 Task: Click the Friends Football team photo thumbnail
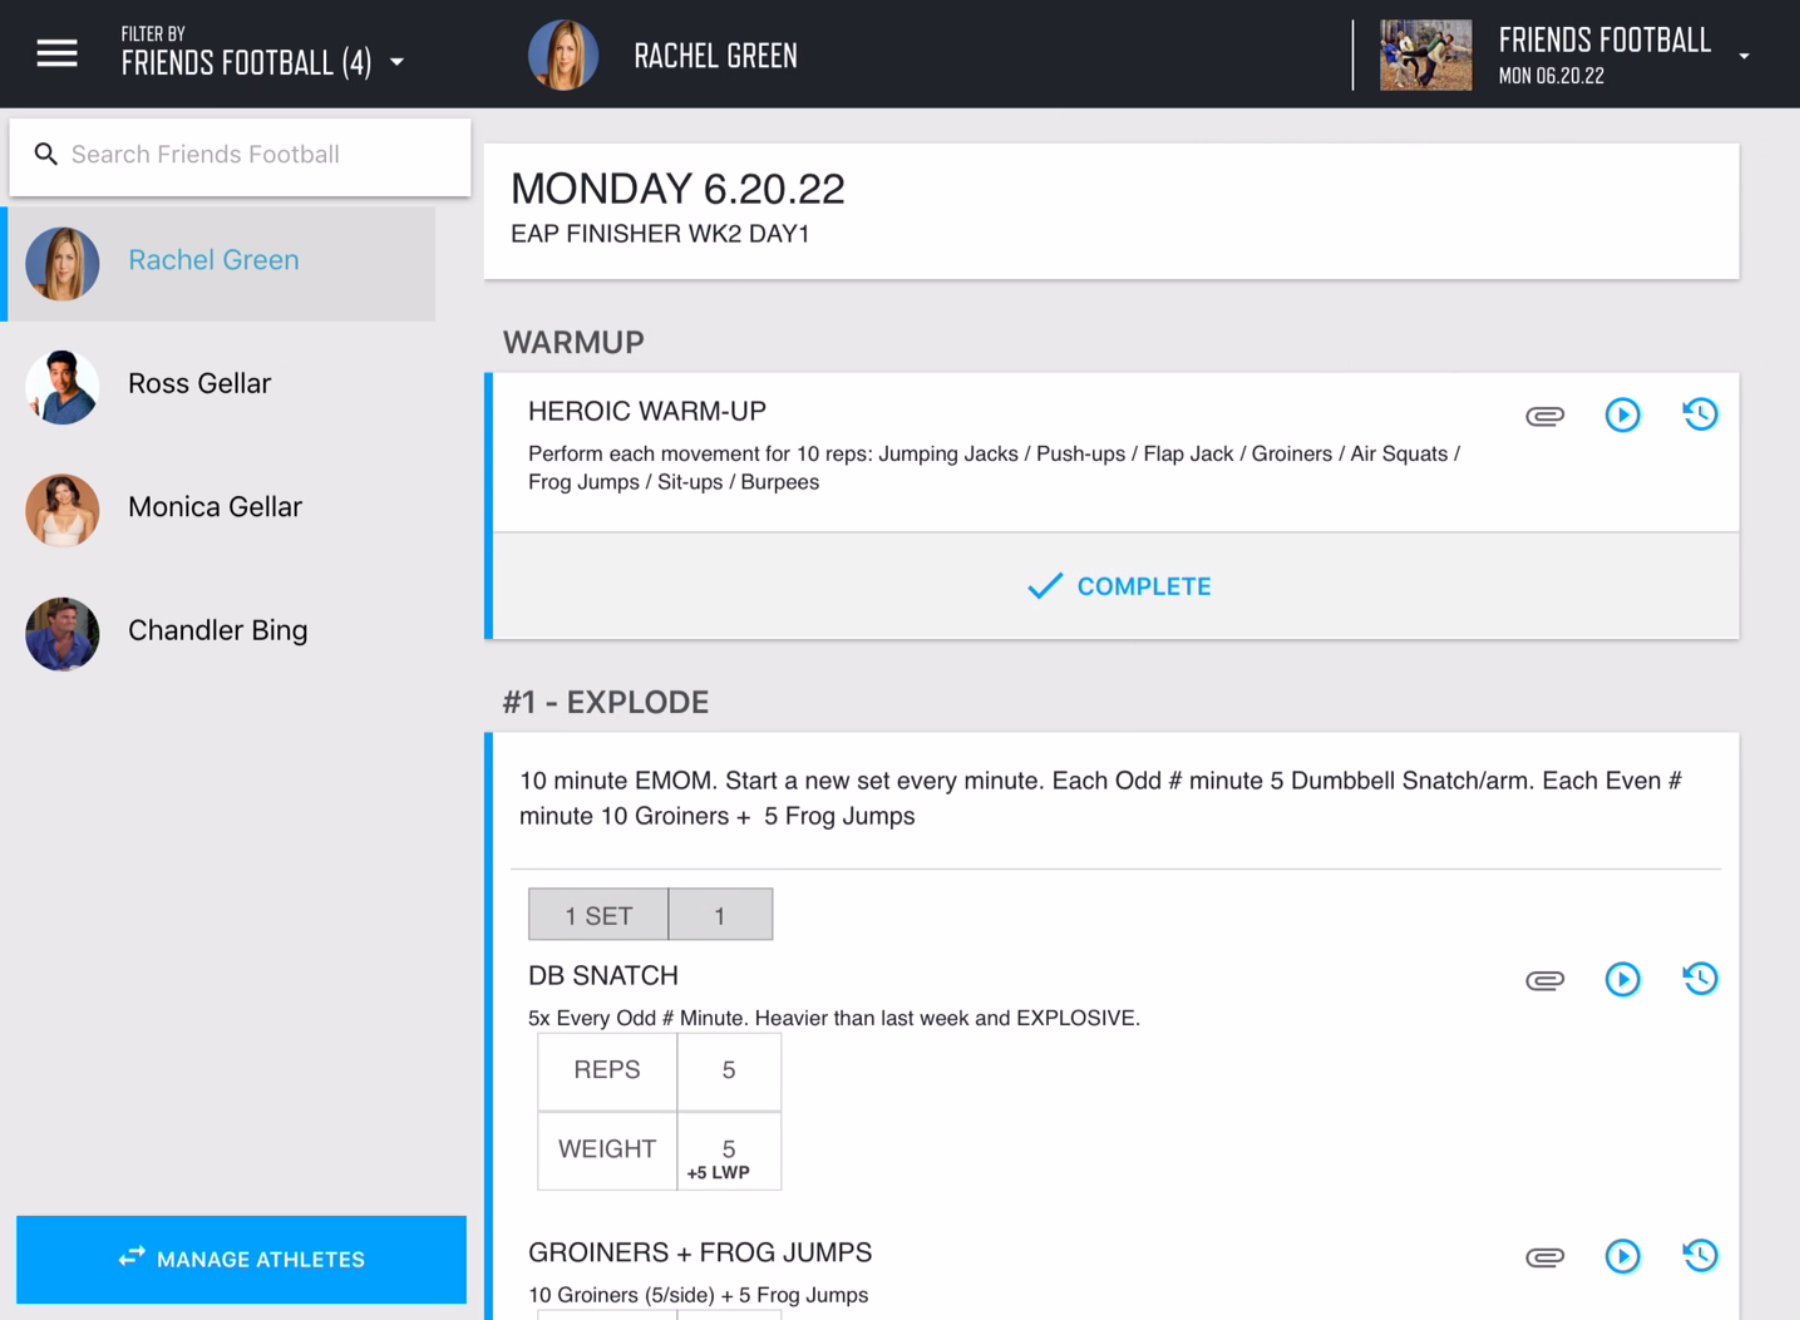1426,55
